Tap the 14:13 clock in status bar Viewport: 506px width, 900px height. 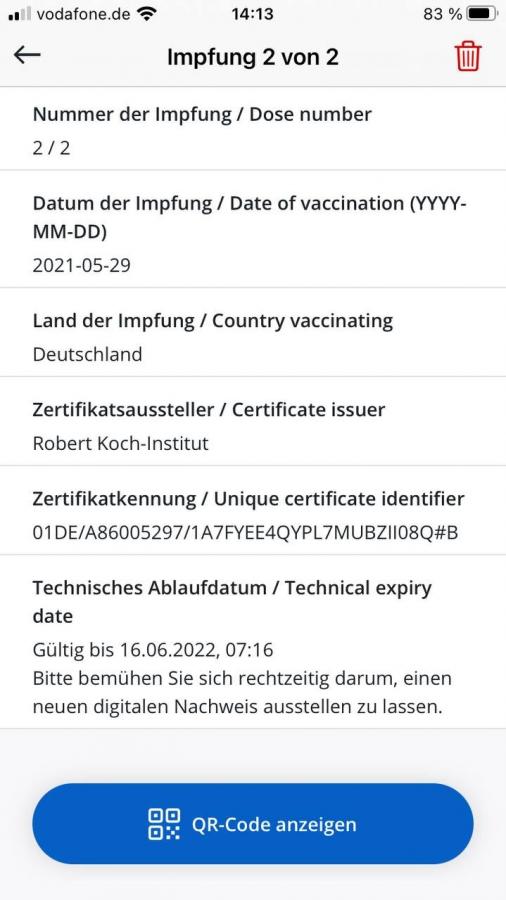[x=252, y=14]
